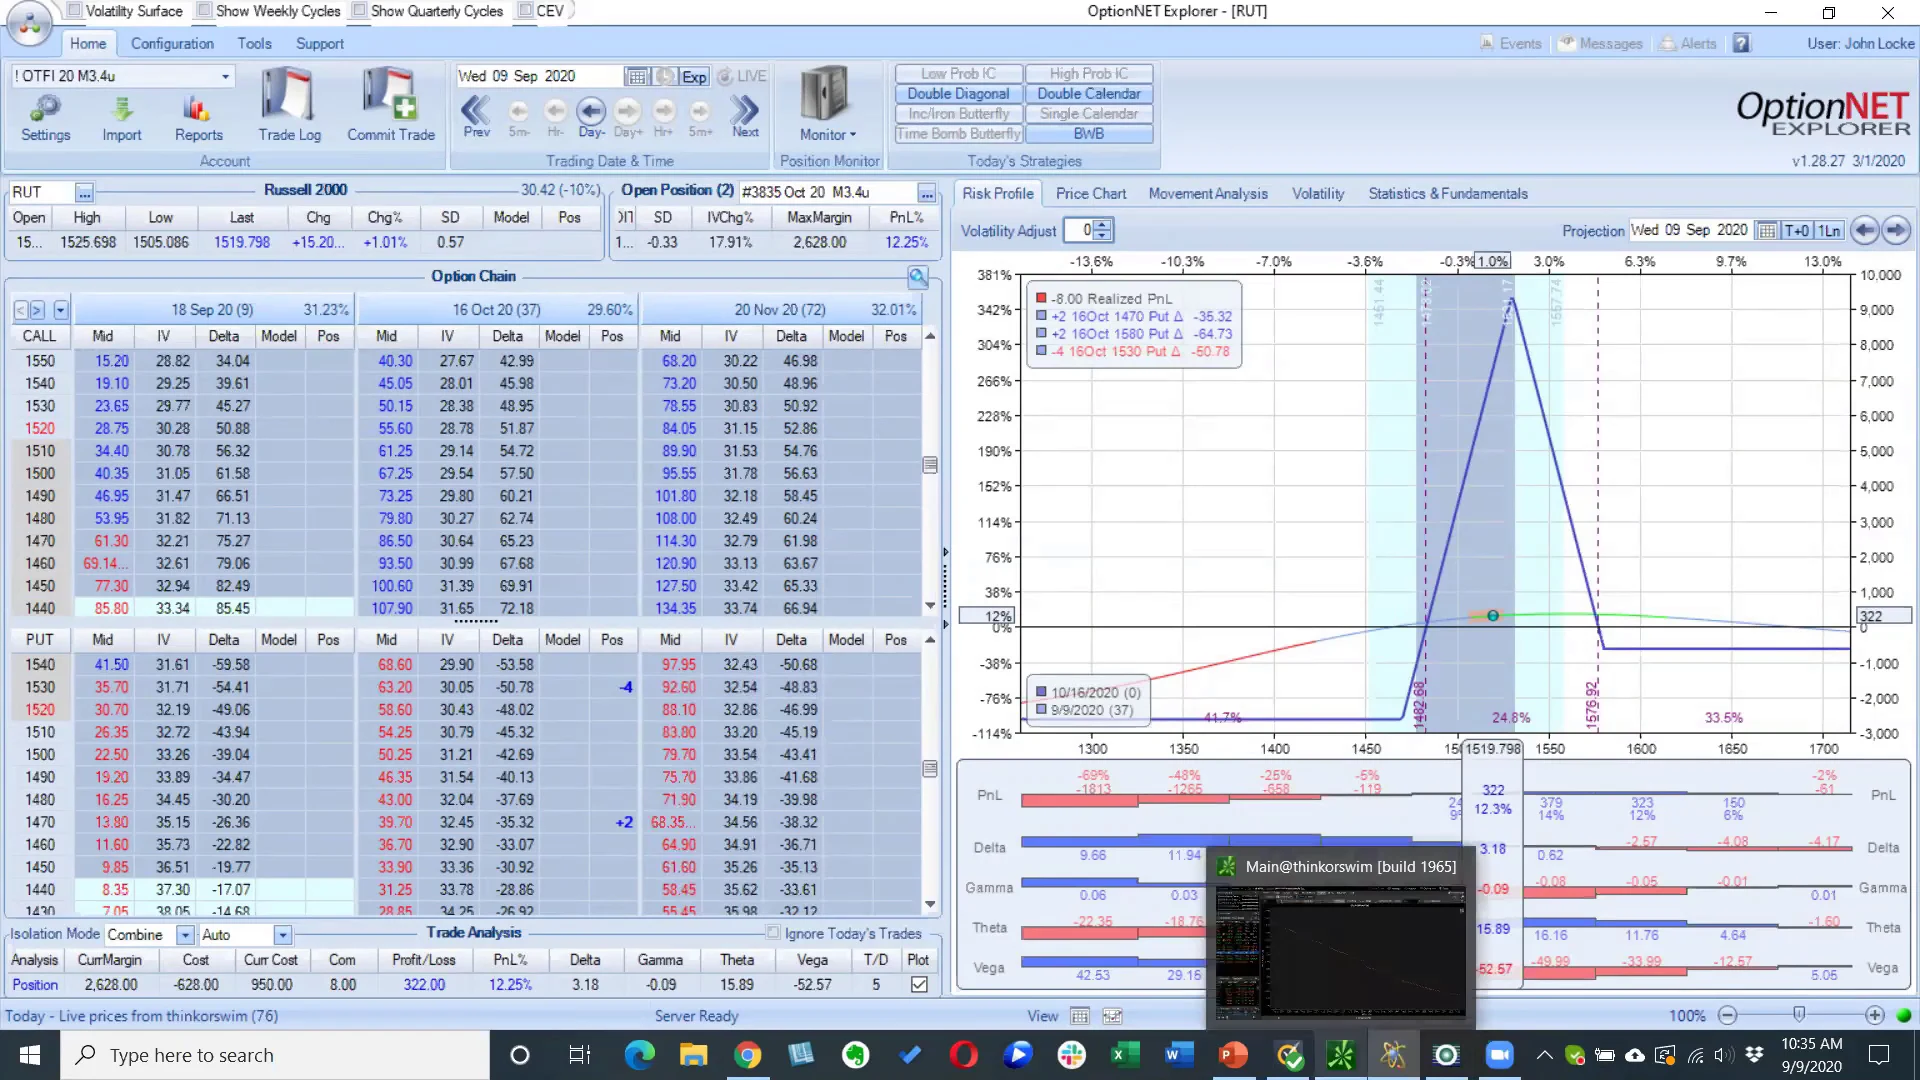This screenshot has width=1920, height=1080.
Task: Browse symbol with RUT ellipsis button
Action: tap(85, 192)
